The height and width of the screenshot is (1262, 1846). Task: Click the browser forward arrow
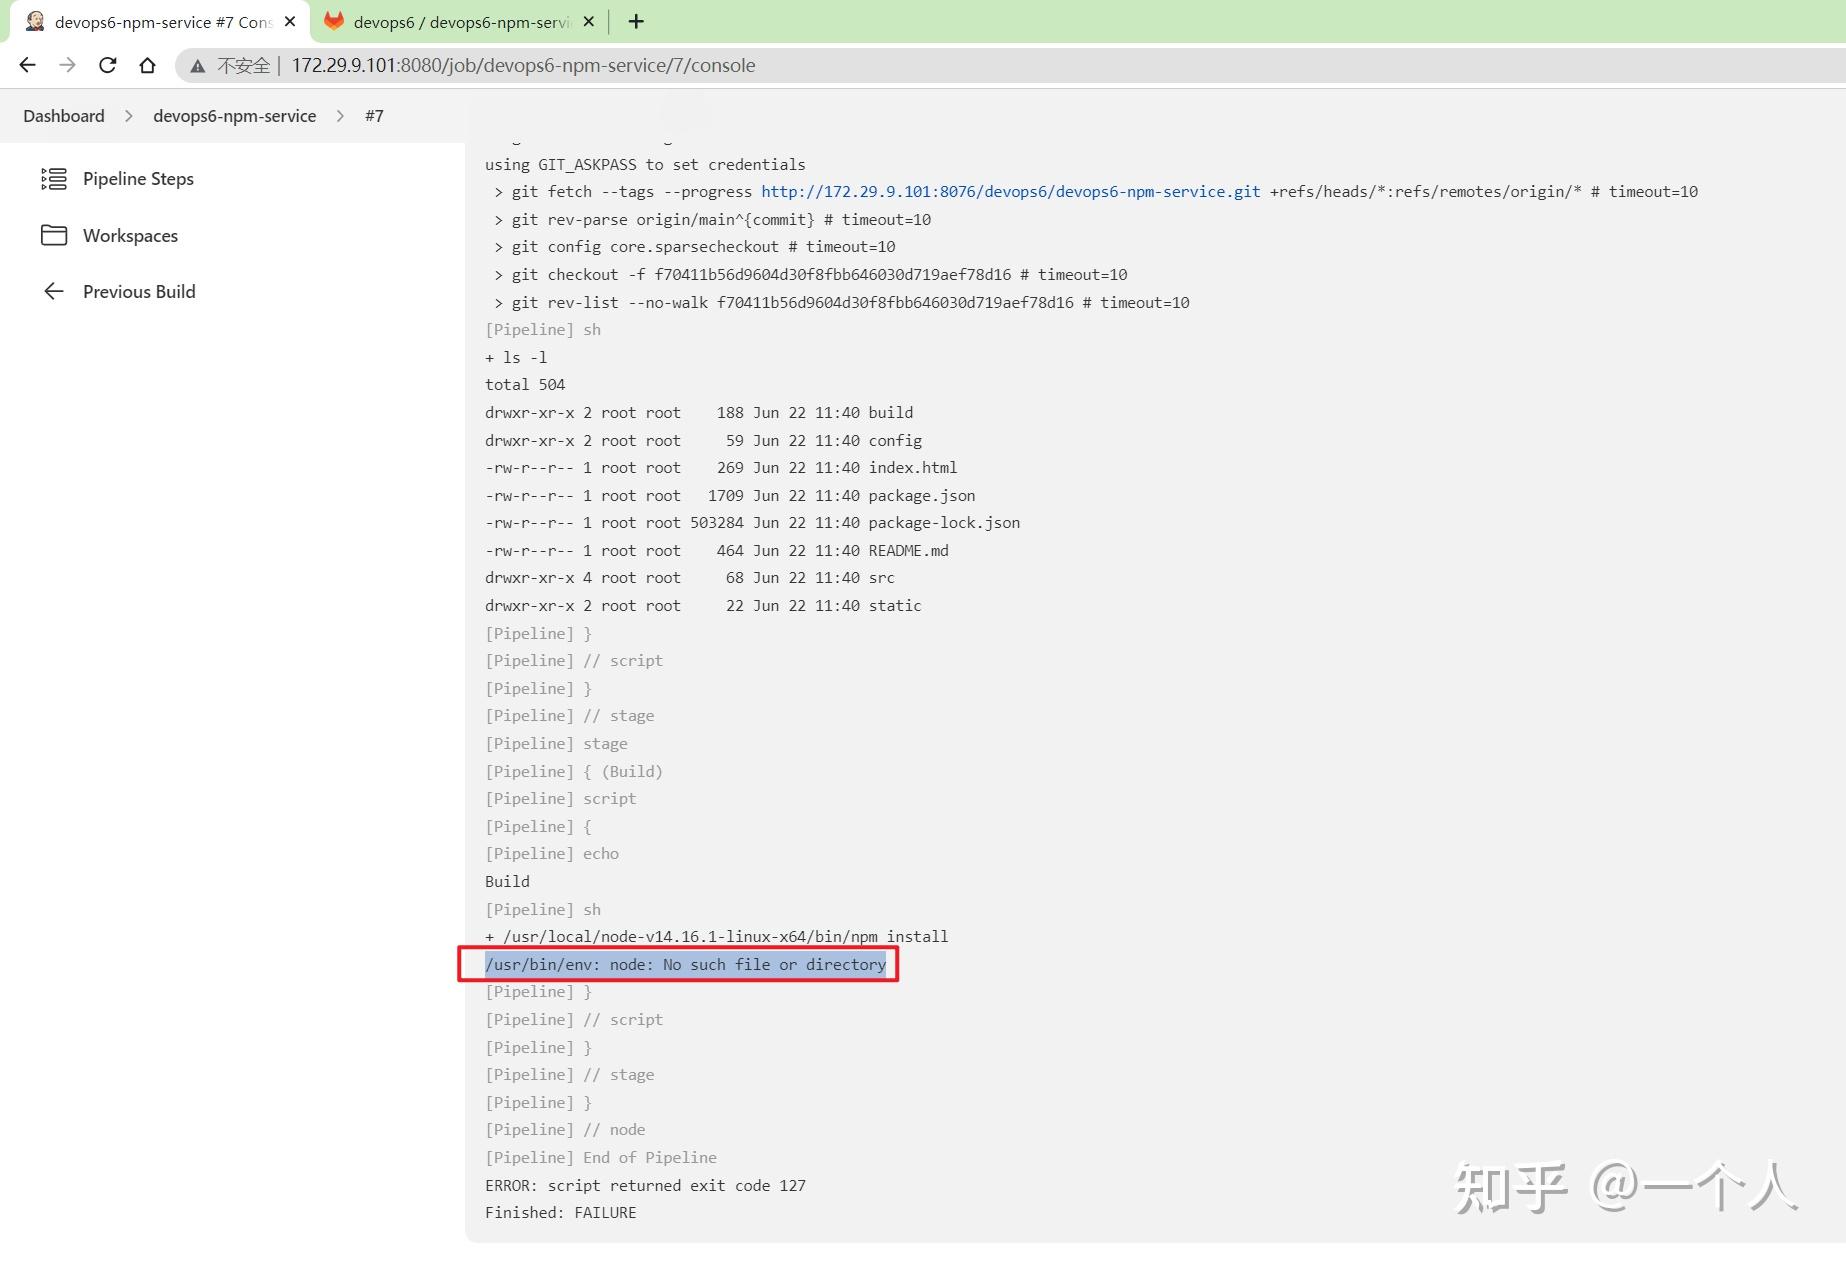[66, 65]
